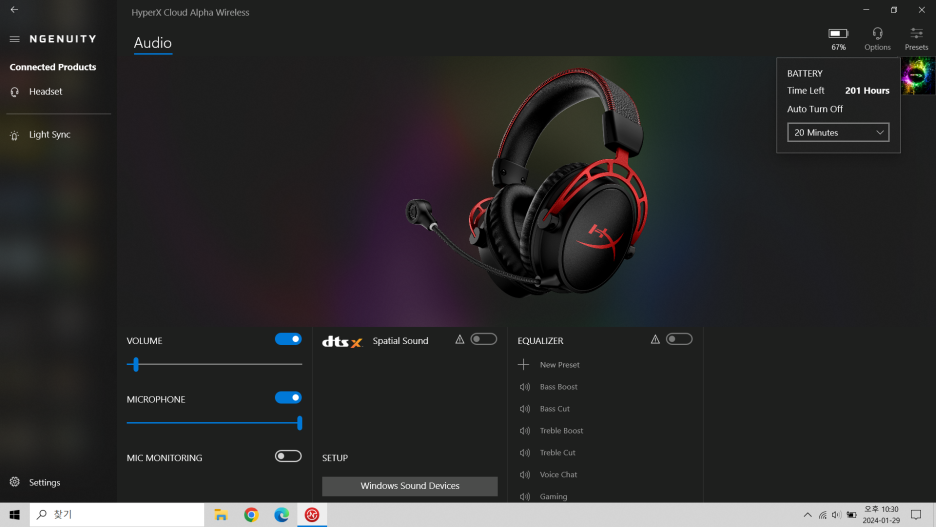Click the speaker icon beside Gaming
Viewport: 936px width, 527px height.
[525, 497]
